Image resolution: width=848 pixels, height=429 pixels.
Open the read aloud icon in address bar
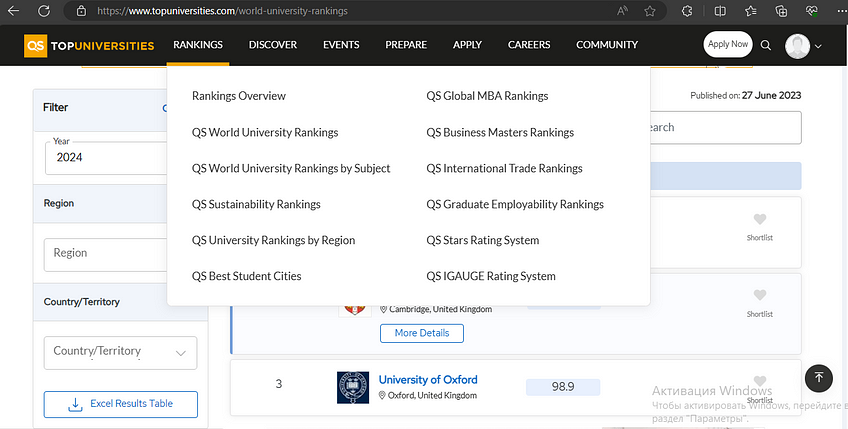622,11
